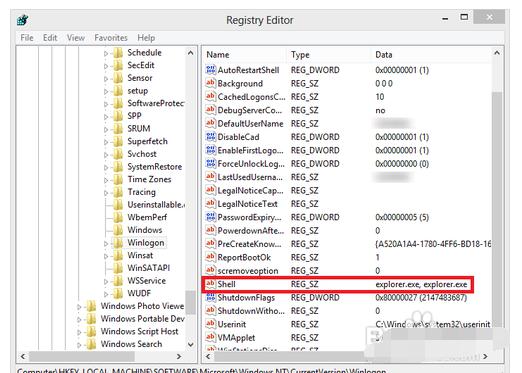The width and height of the screenshot is (522, 373).
Task: Click the tree pane scroll down arrow
Action: (x=190, y=344)
